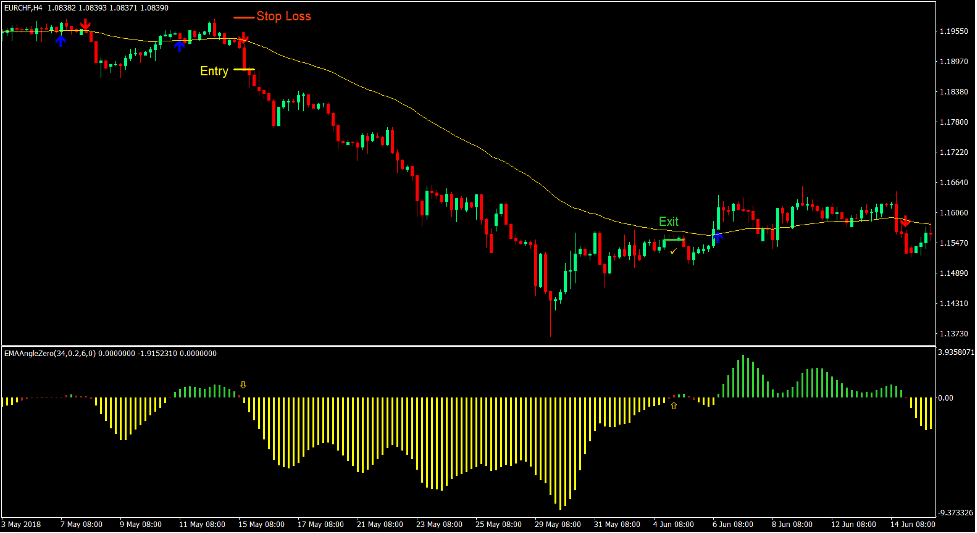Select the yellow Entry label

[x=214, y=71]
